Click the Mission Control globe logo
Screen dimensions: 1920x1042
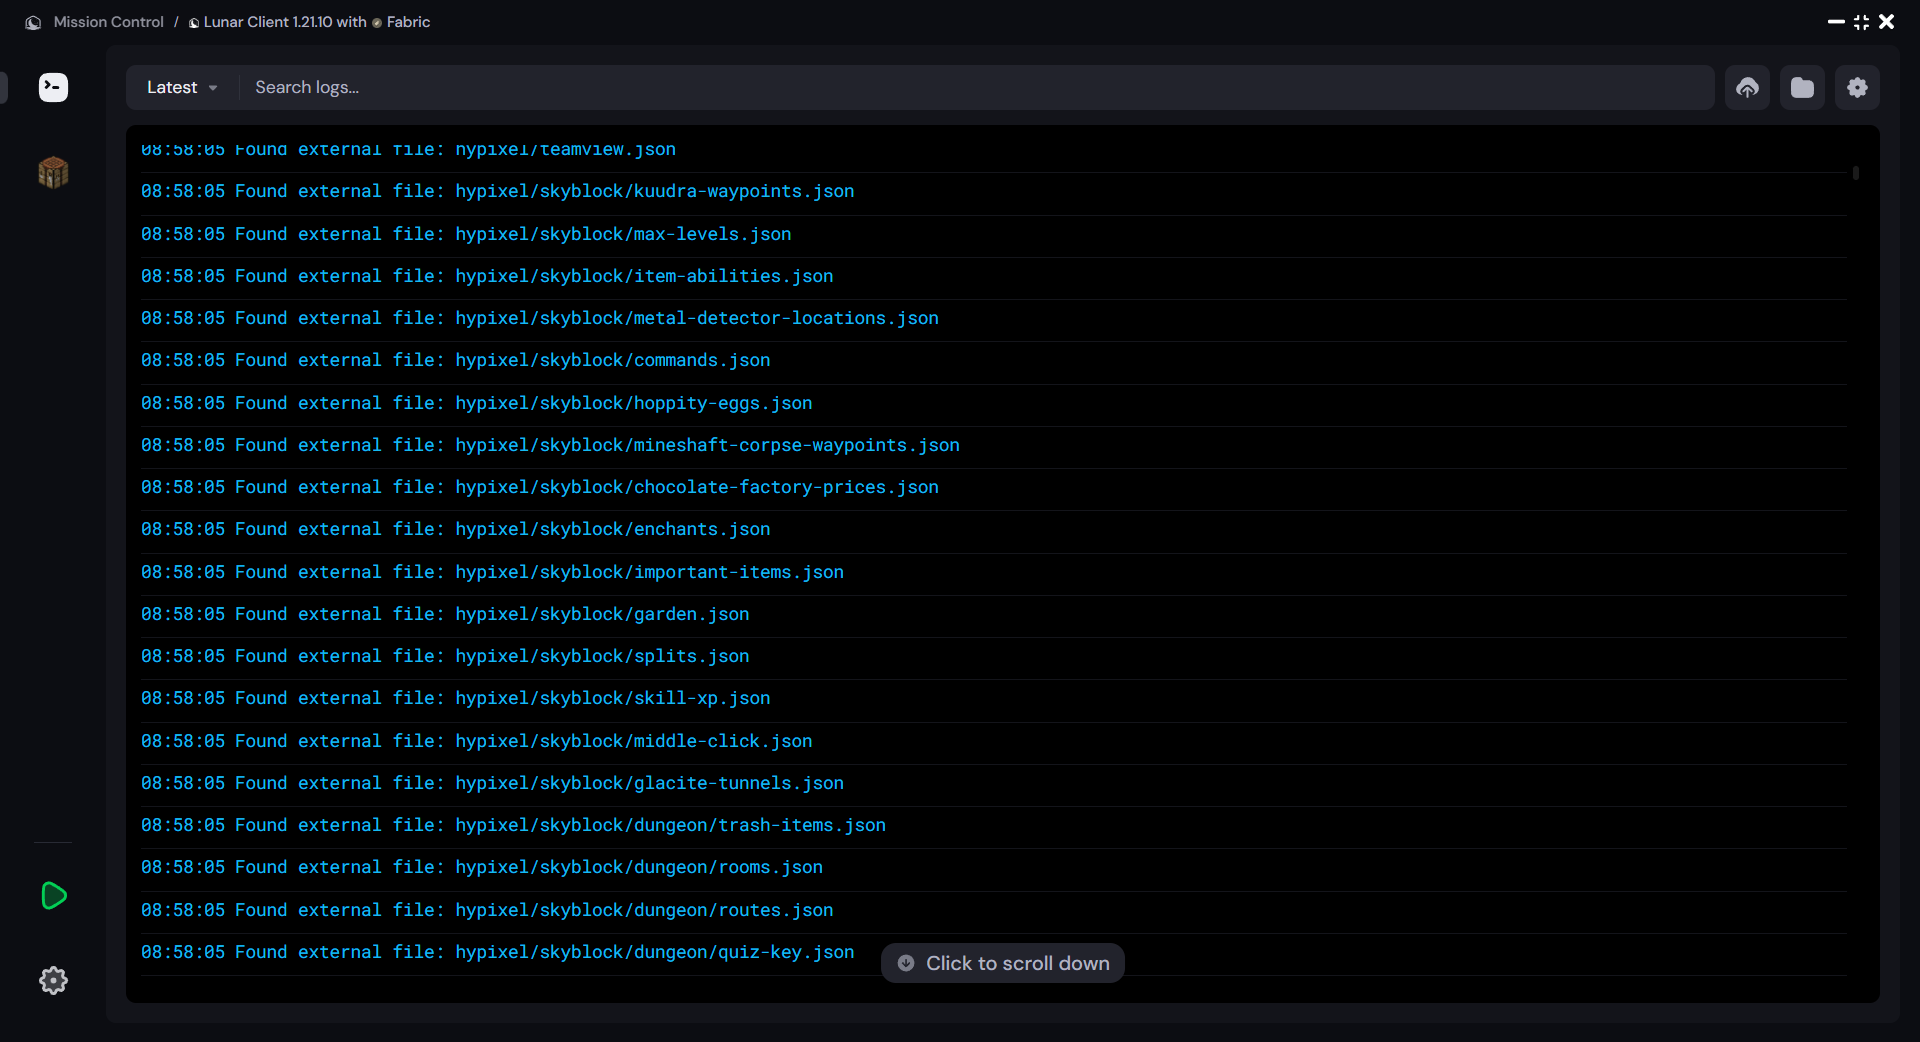point(33,21)
